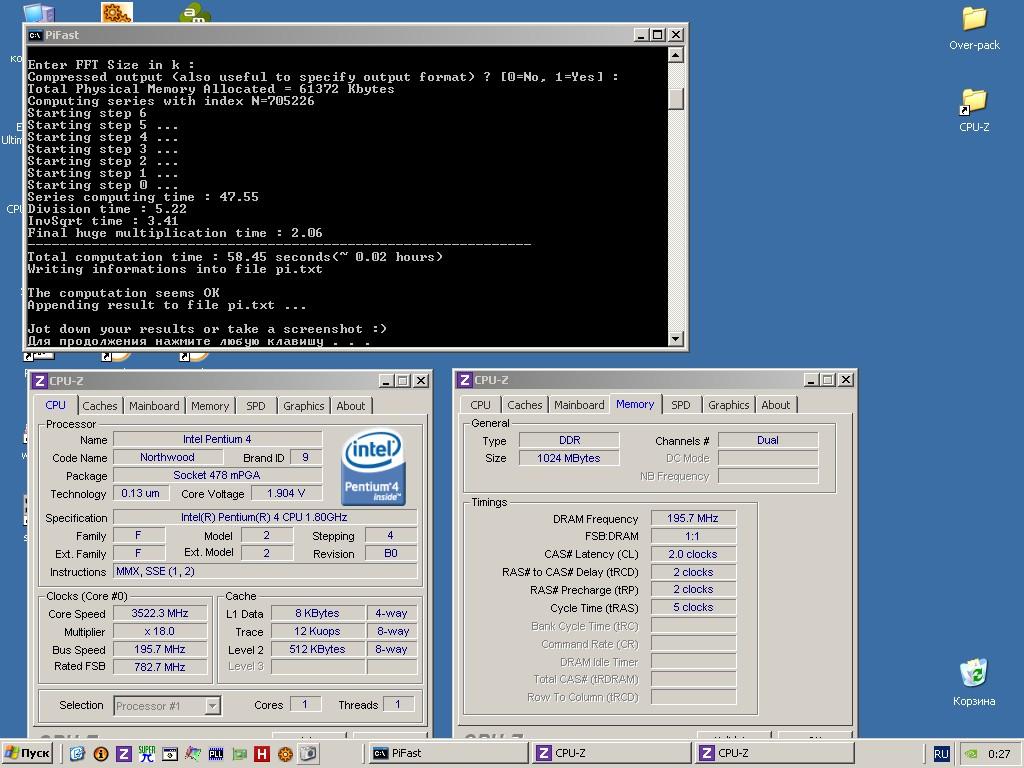Open Mainboard tab in left CPU-Z window

[154, 406]
